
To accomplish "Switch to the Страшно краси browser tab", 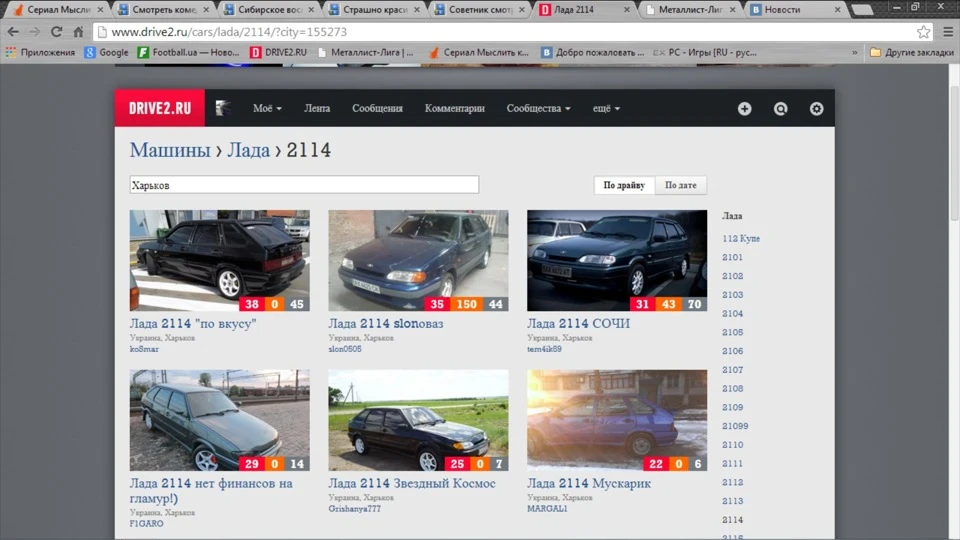I will click(x=373, y=10).
